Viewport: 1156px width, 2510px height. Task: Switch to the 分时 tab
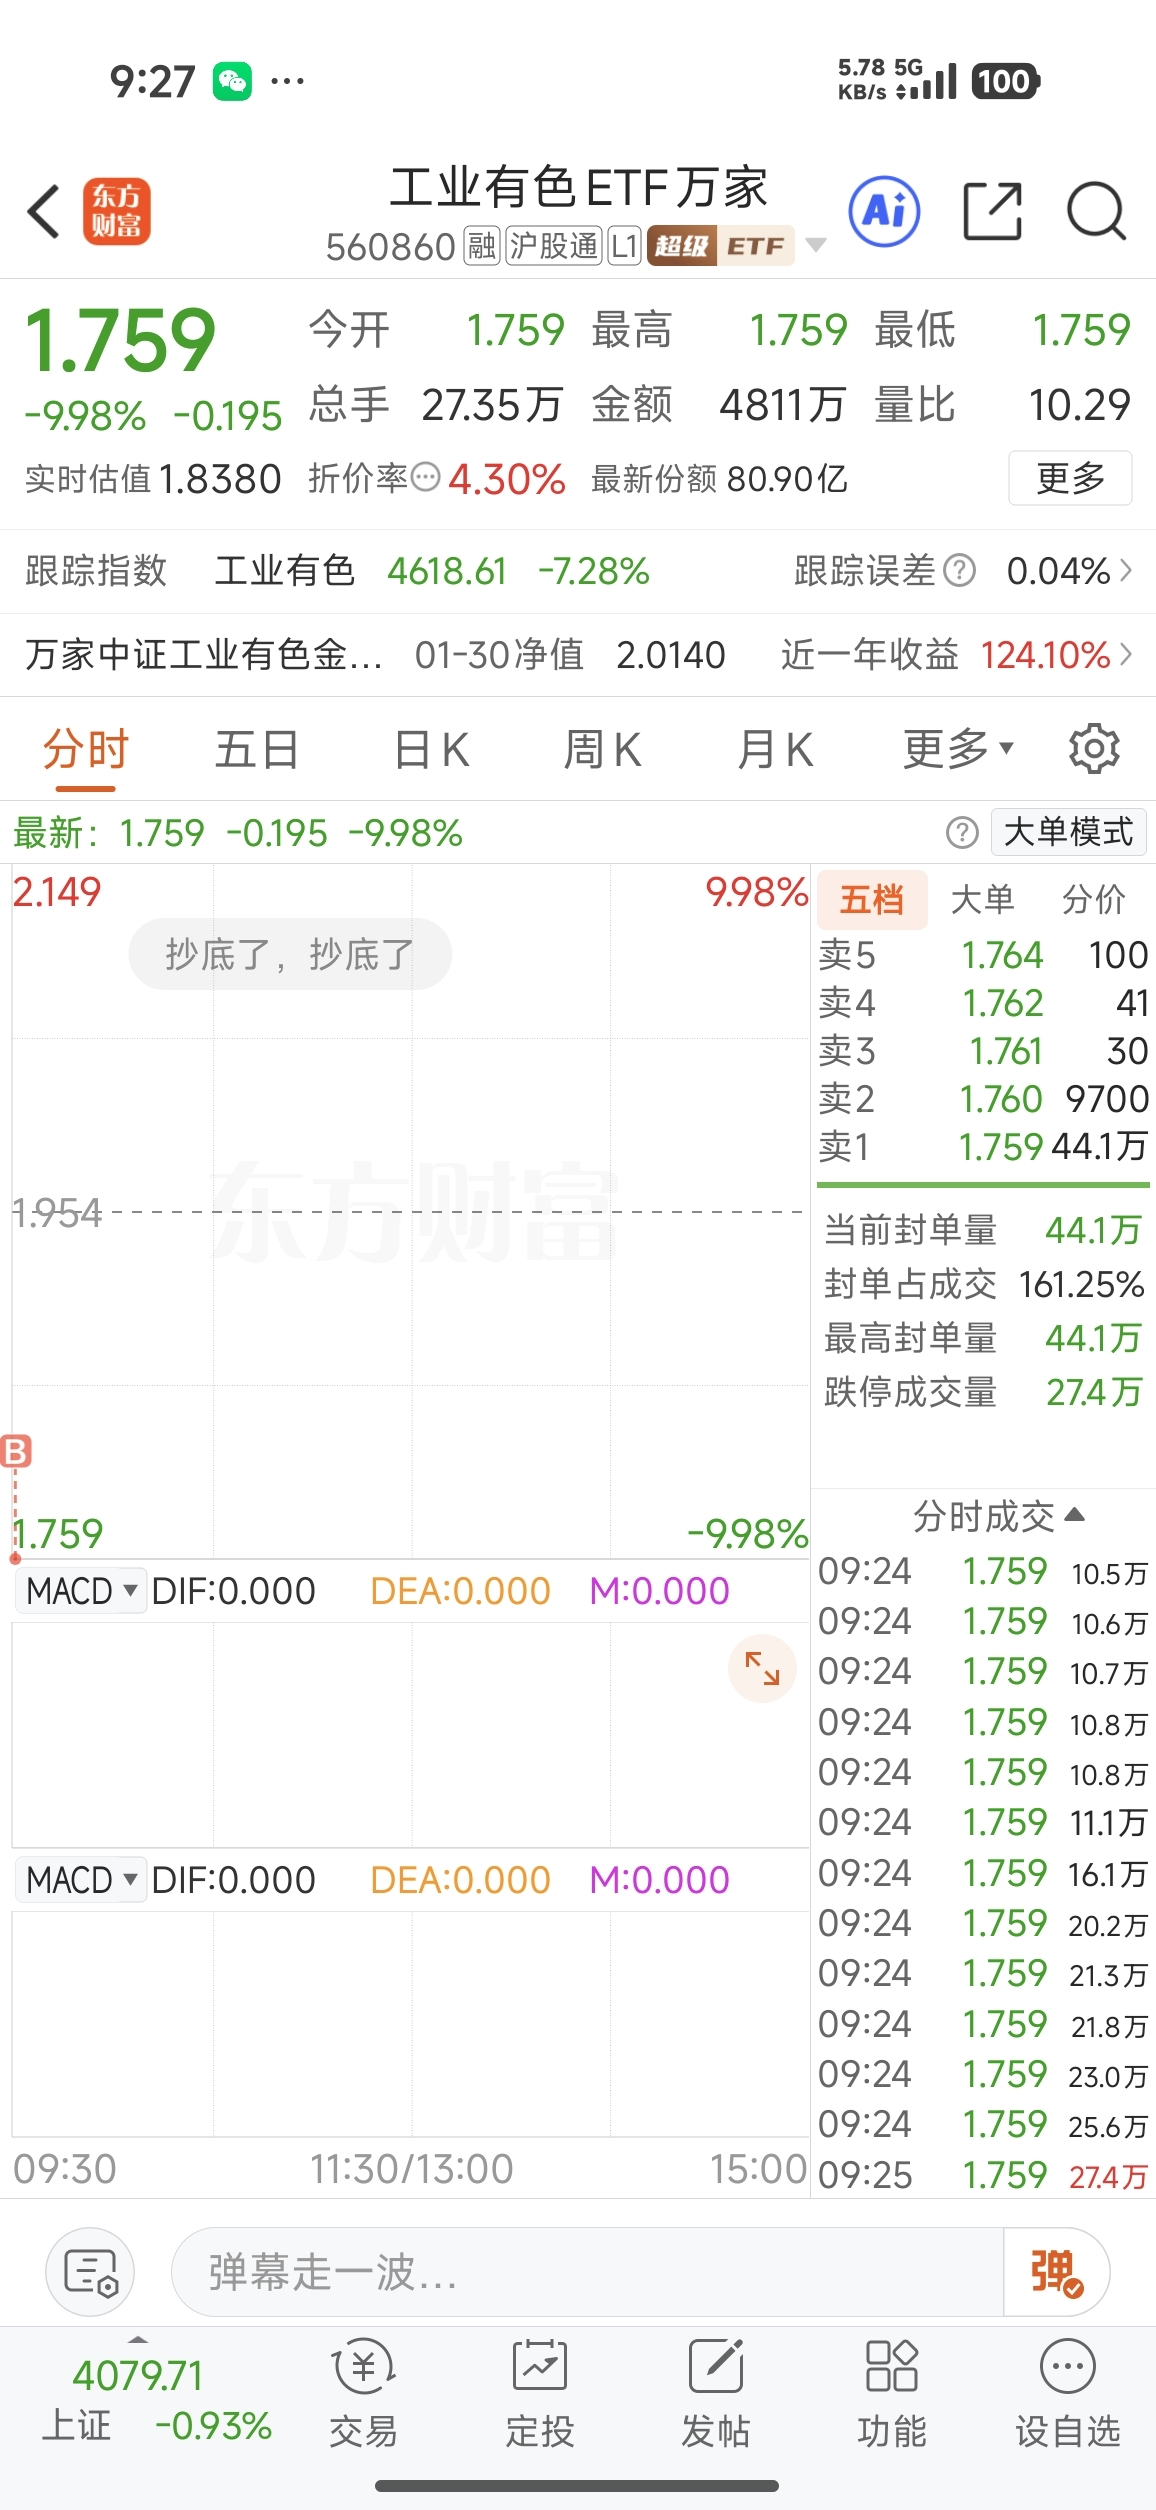coord(86,749)
